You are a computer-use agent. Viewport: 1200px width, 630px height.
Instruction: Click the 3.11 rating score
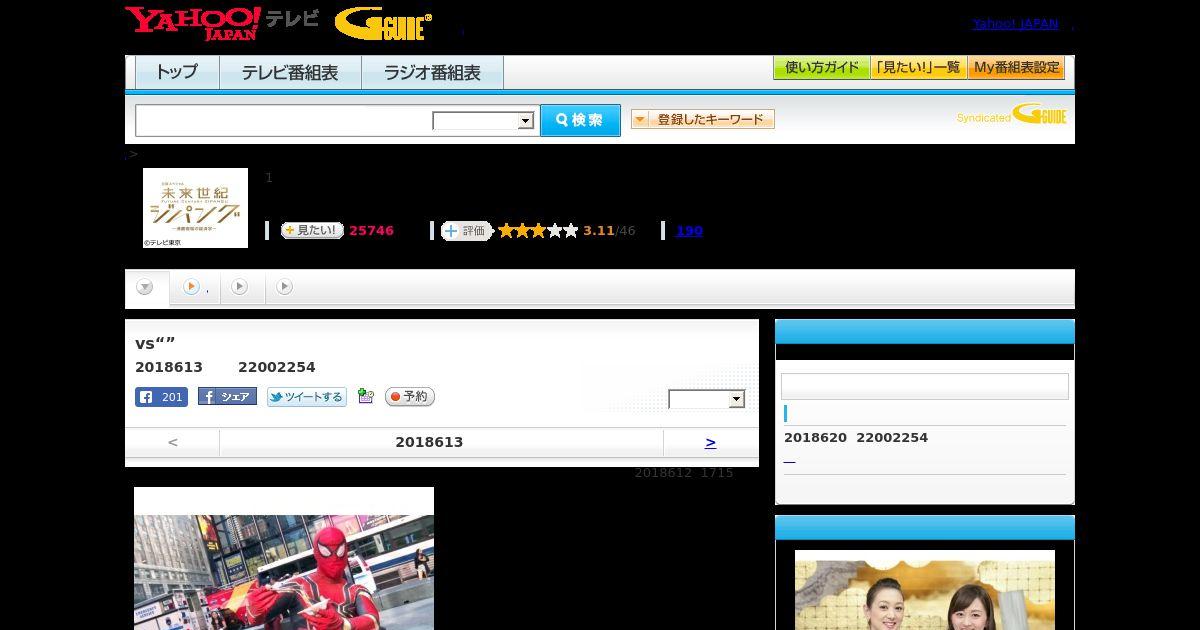[x=599, y=231]
